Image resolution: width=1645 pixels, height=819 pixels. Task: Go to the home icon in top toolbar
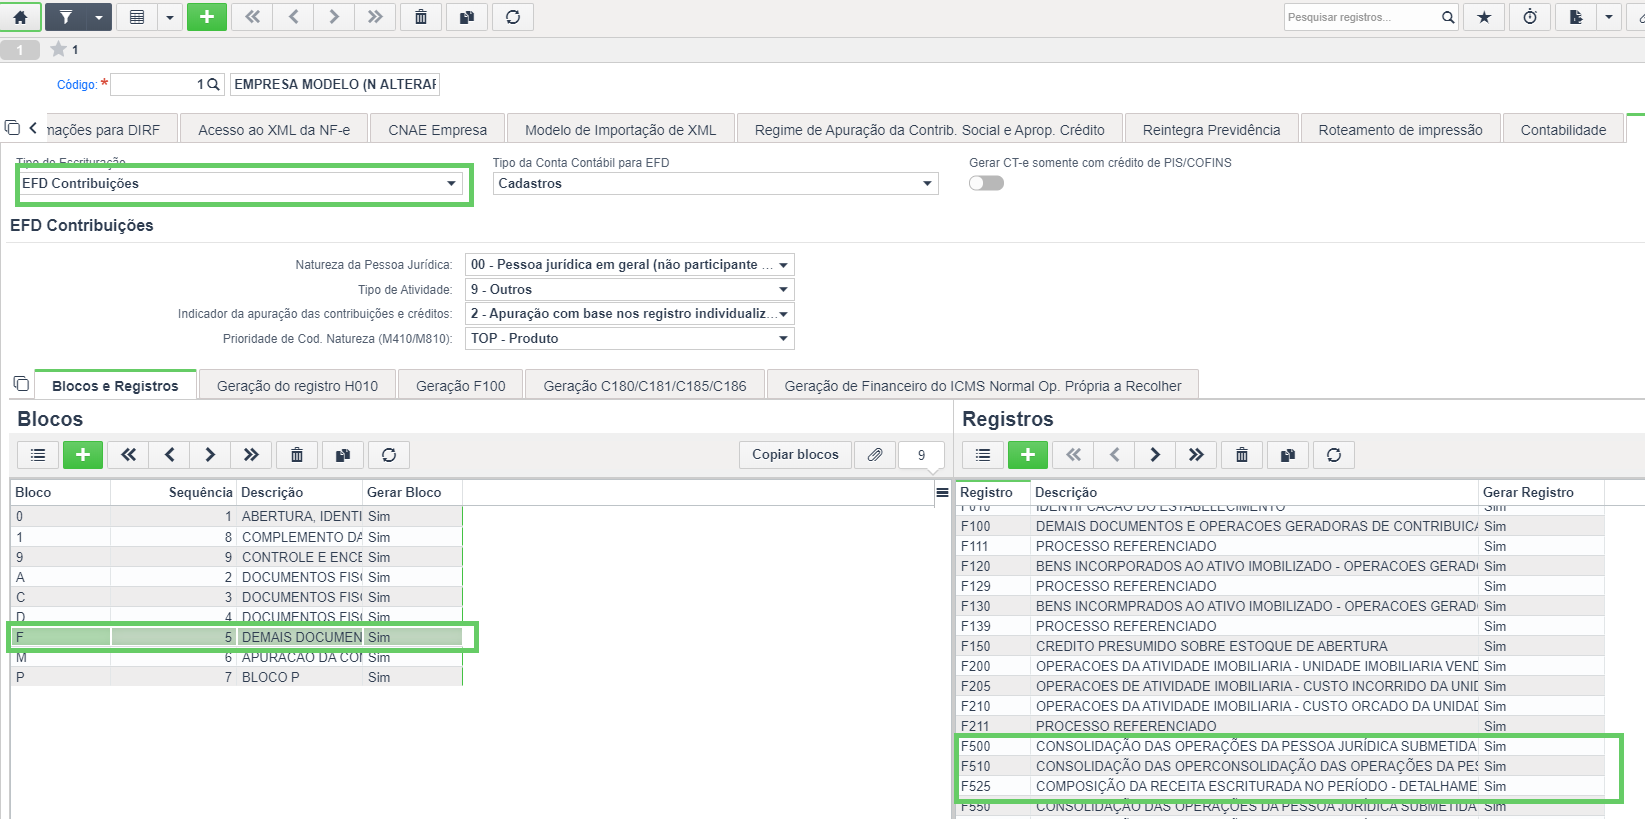(20, 17)
